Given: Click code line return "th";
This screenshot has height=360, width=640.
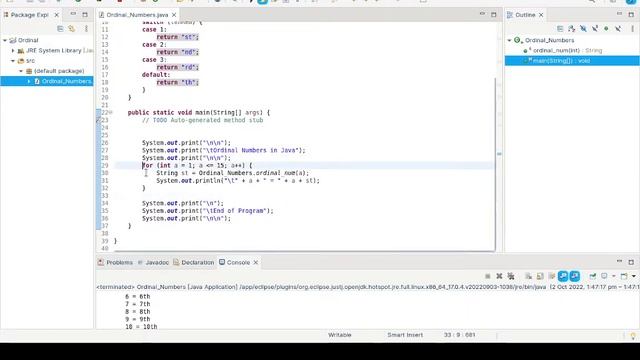Looking at the screenshot, I should click(178, 82).
